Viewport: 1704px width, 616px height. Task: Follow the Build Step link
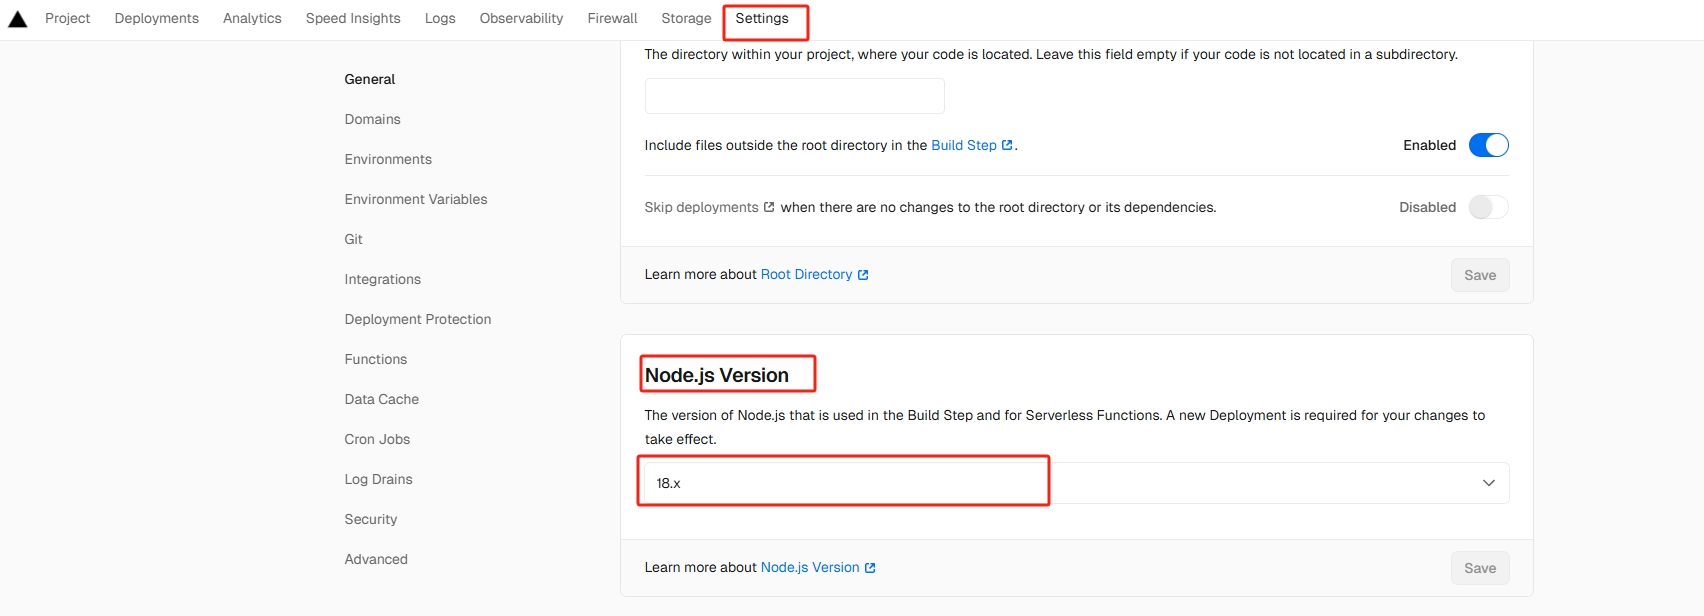pyautogui.click(x=963, y=145)
